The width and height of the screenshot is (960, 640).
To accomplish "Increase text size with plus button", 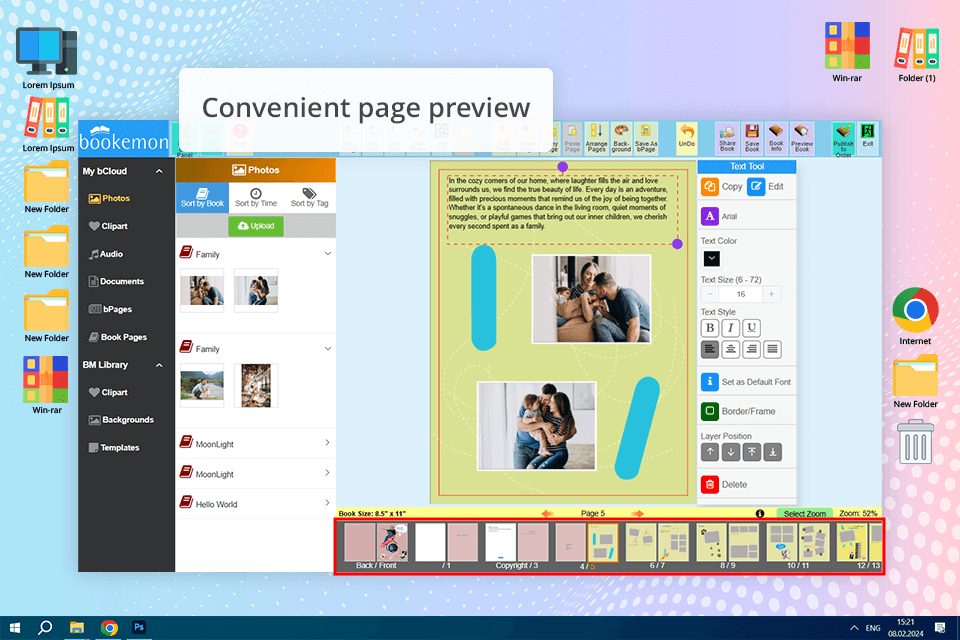I will [x=771, y=295].
